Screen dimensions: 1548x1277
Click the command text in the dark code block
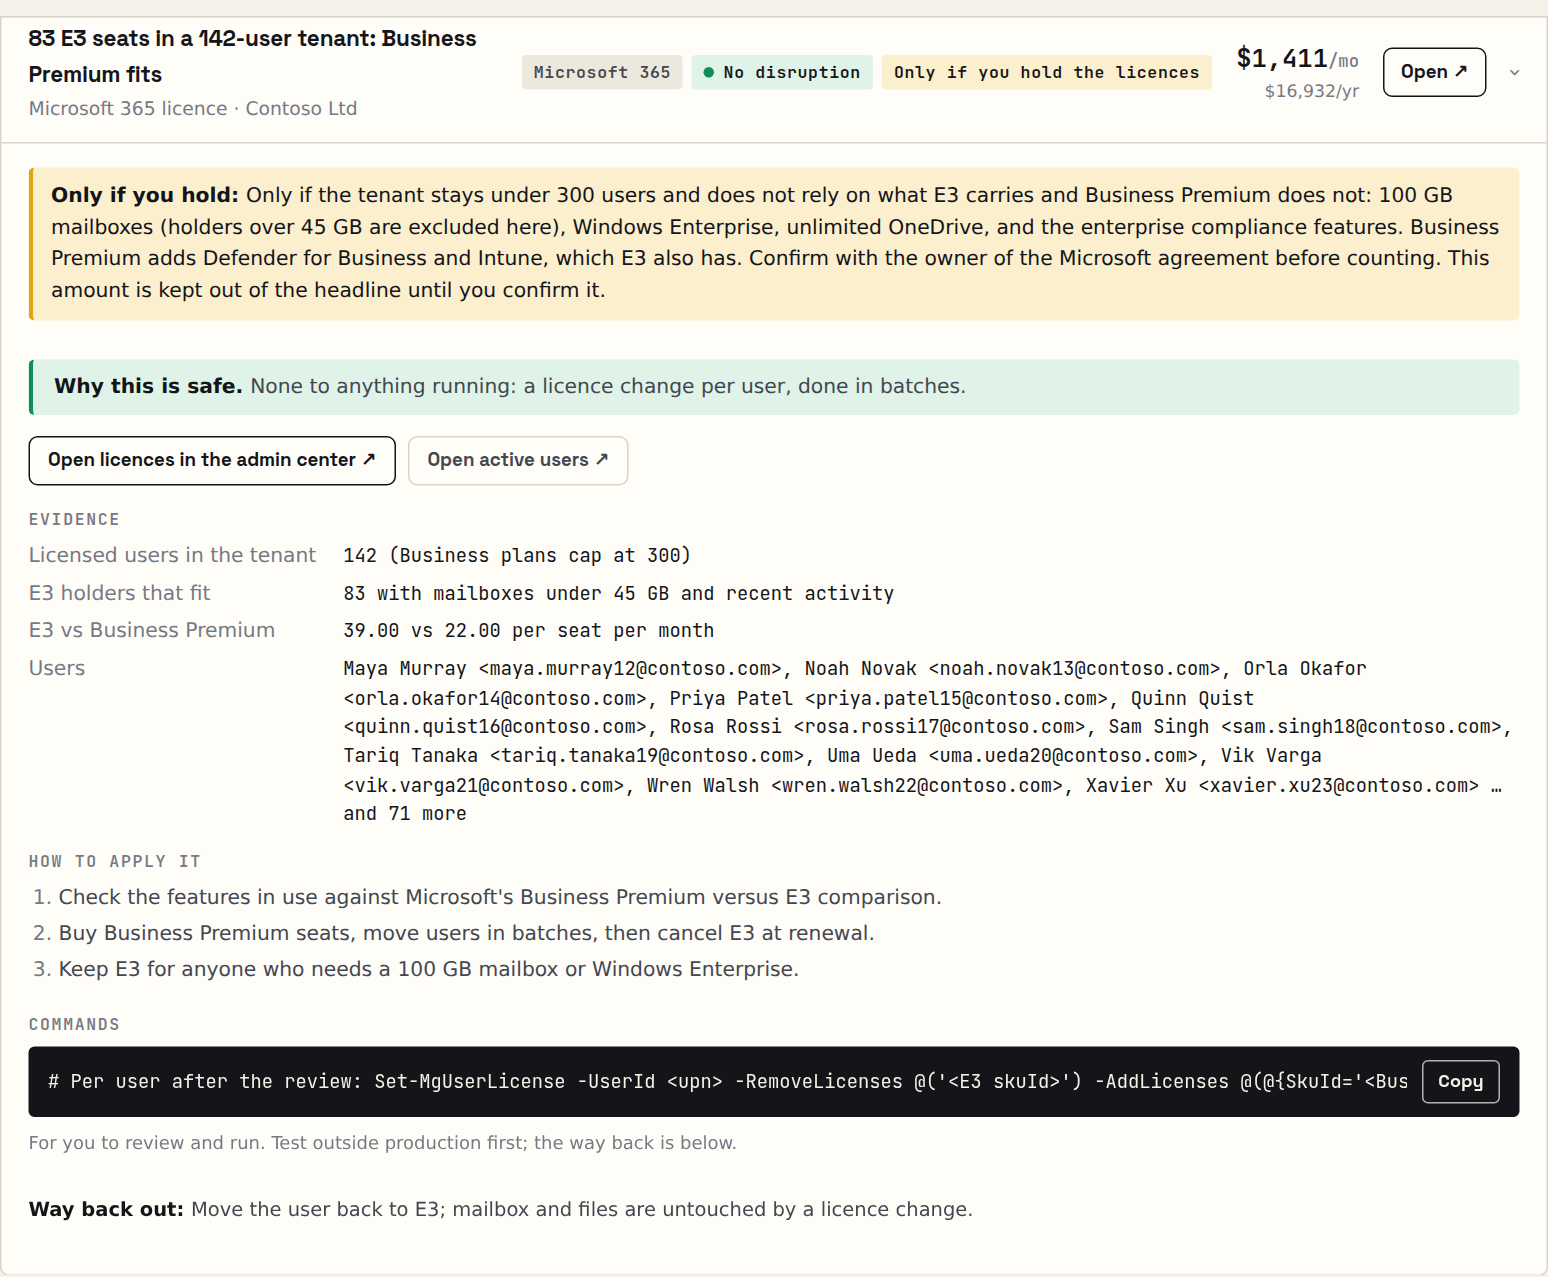pyautogui.click(x=728, y=1081)
